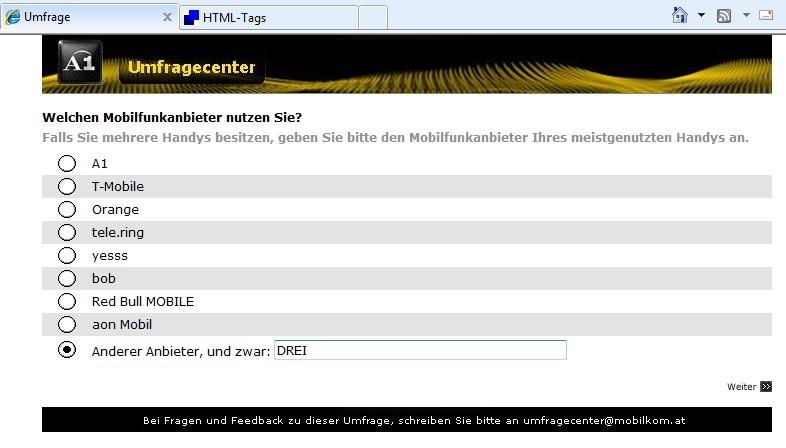Click the 'Anderer Anbieter, und zwar:' label
This screenshot has height=448, width=786.
[x=181, y=351]
